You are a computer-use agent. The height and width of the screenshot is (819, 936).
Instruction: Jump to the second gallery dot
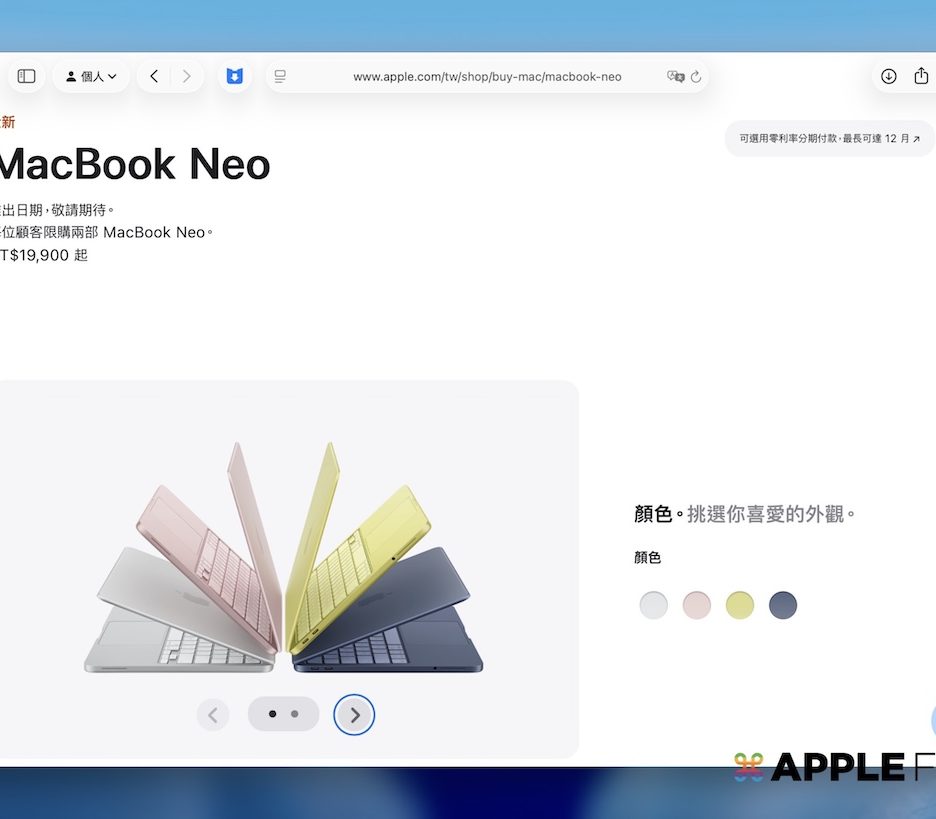(294, 714)
